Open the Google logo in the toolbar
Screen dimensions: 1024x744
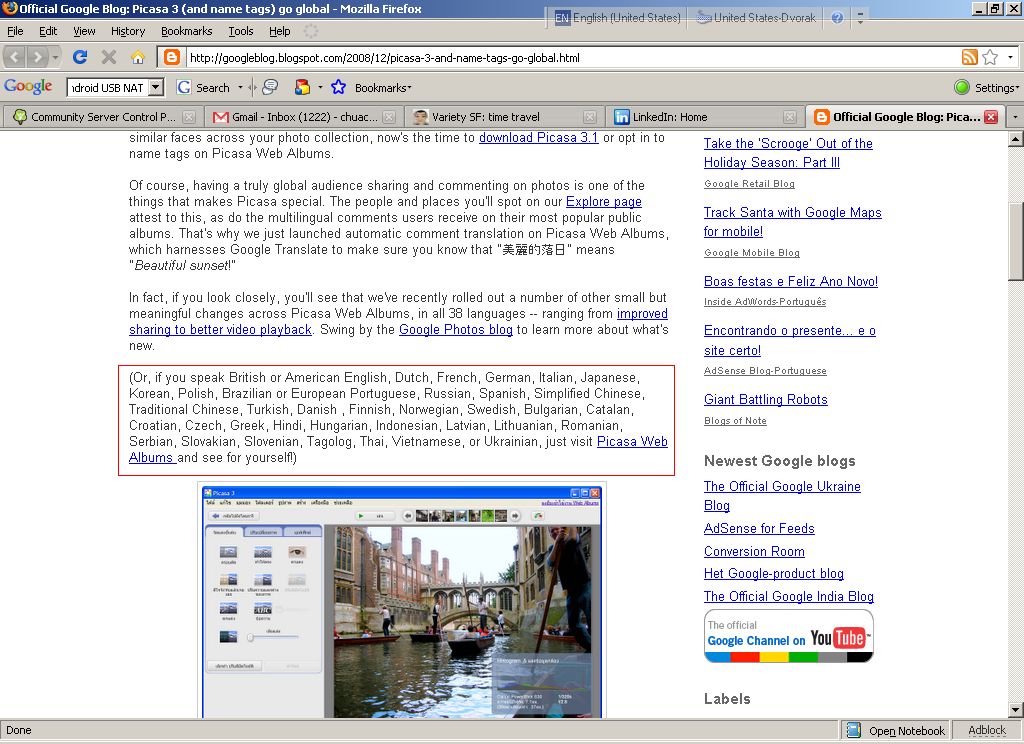click(x=28, y=87)
